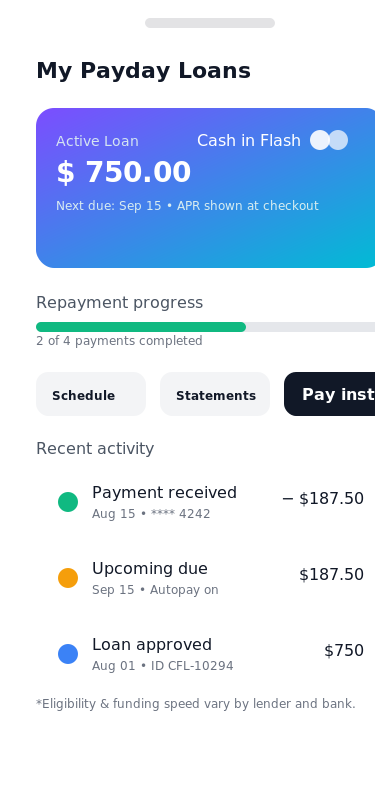375x812 pixels.
Task: Click the −$187.50 payment amount
Action: pyautogui.click(x=323, y=499)
